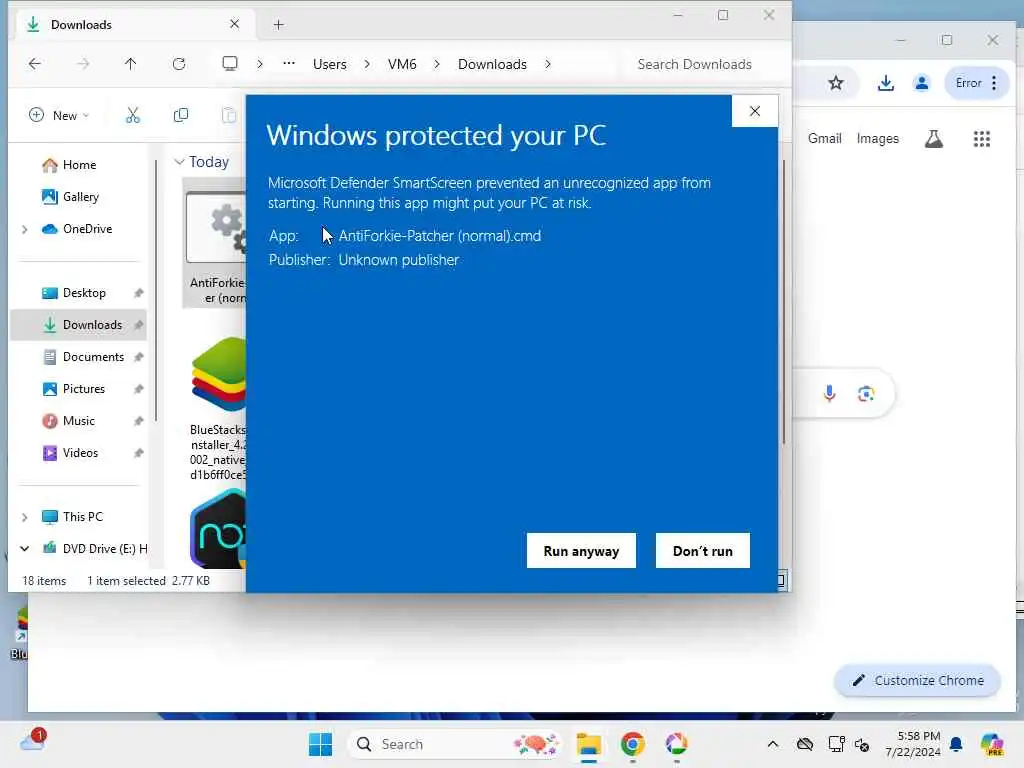The image size is (1024, 768).
Task: Select the BlueStacks installer file
Action: (x=218, y=408)
